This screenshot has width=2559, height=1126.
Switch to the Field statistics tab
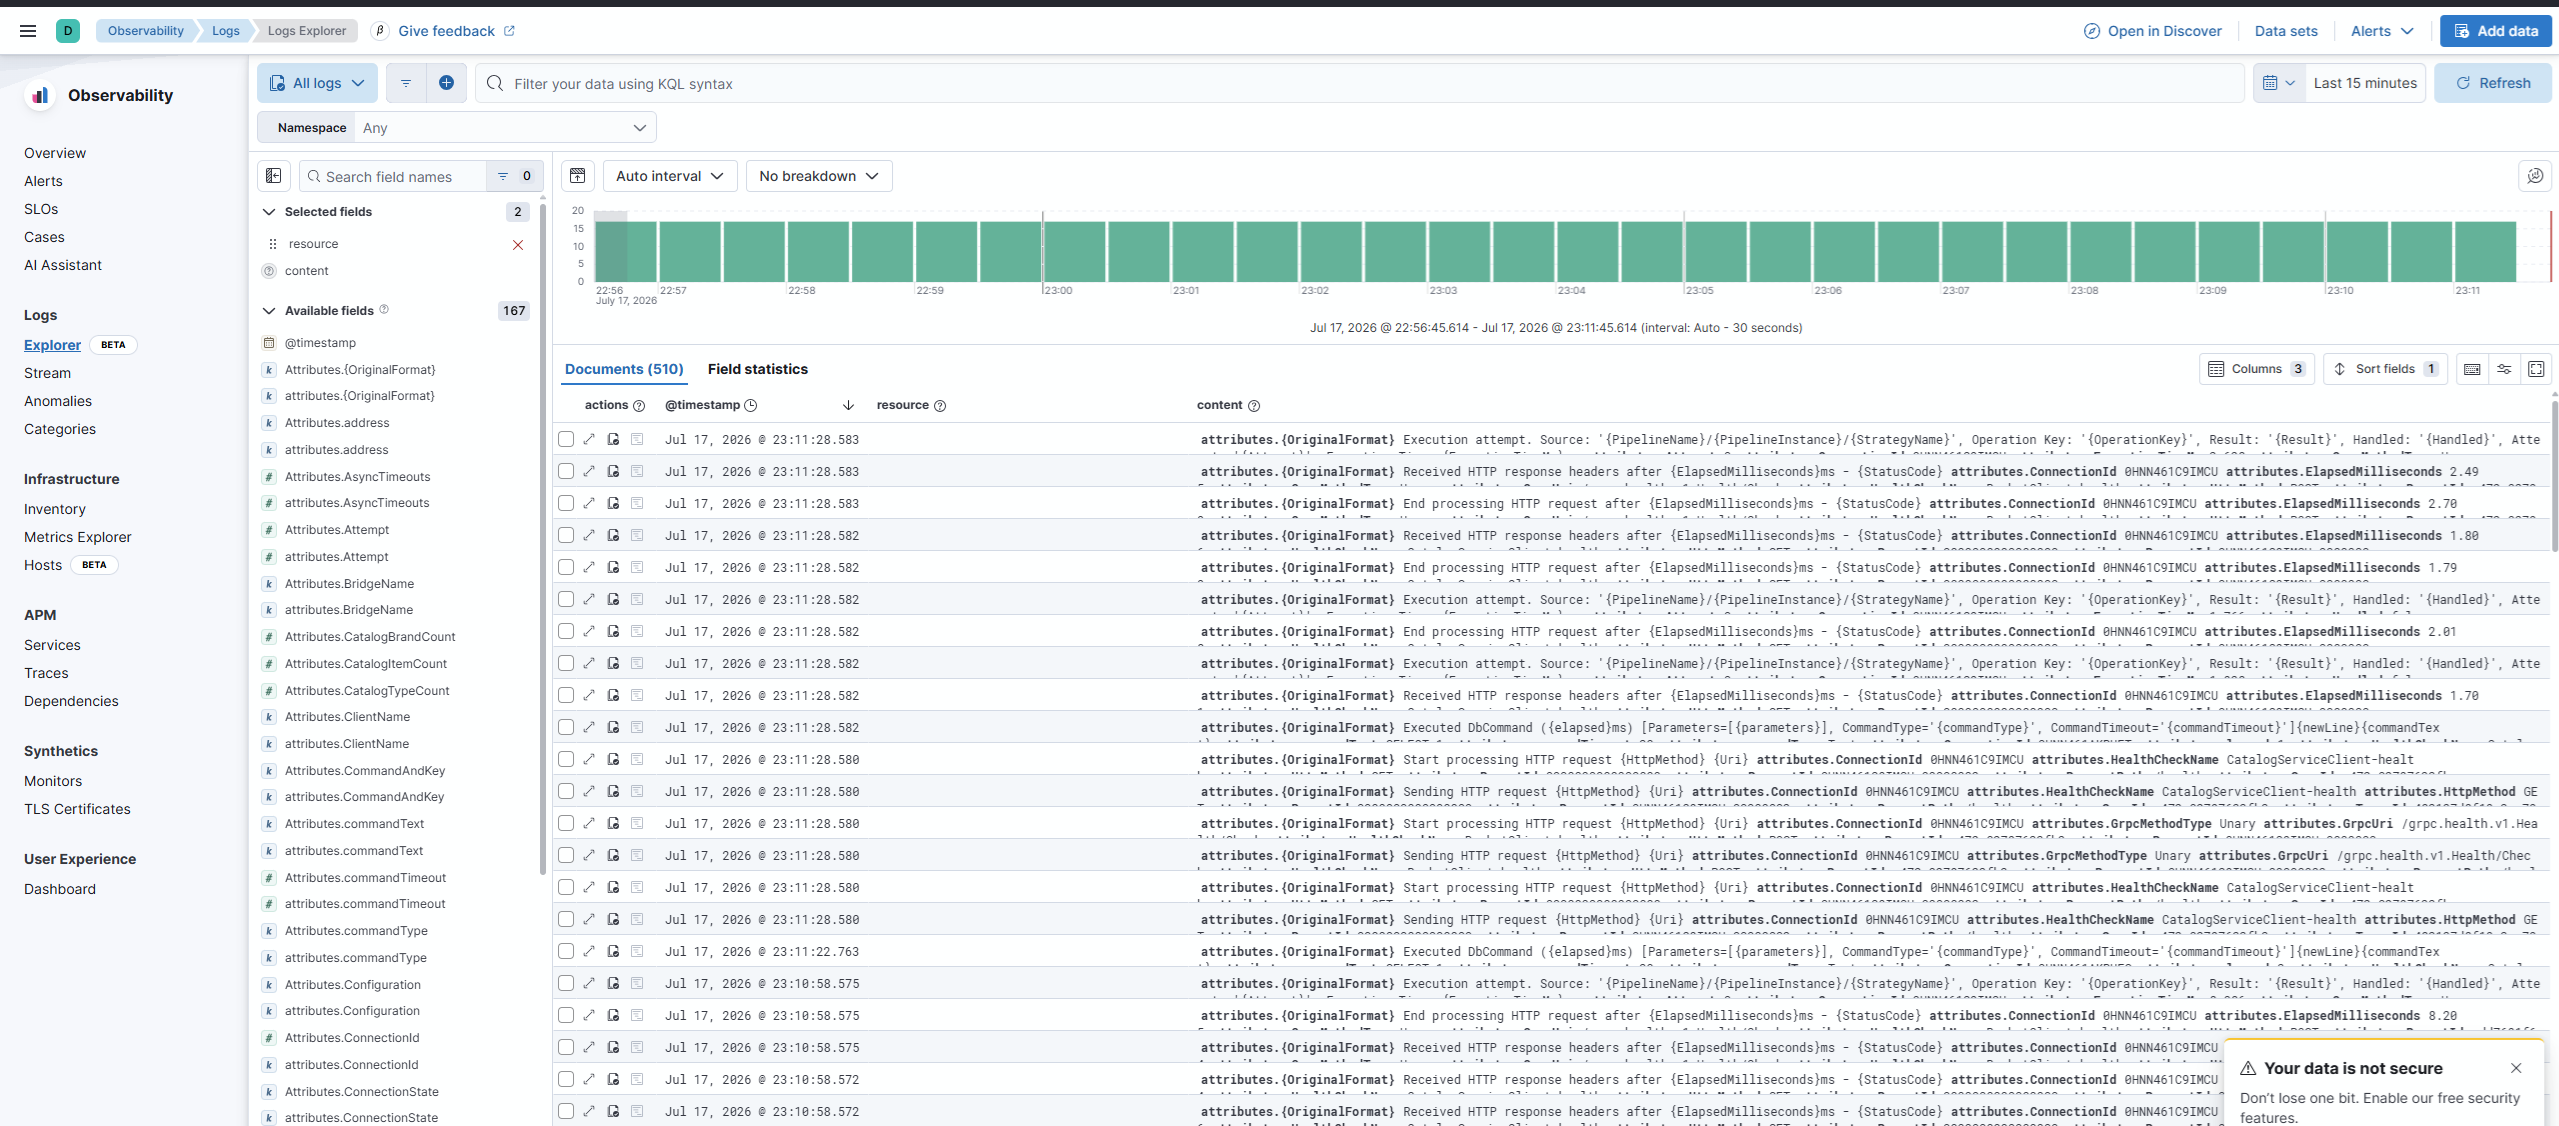point(757,369)
